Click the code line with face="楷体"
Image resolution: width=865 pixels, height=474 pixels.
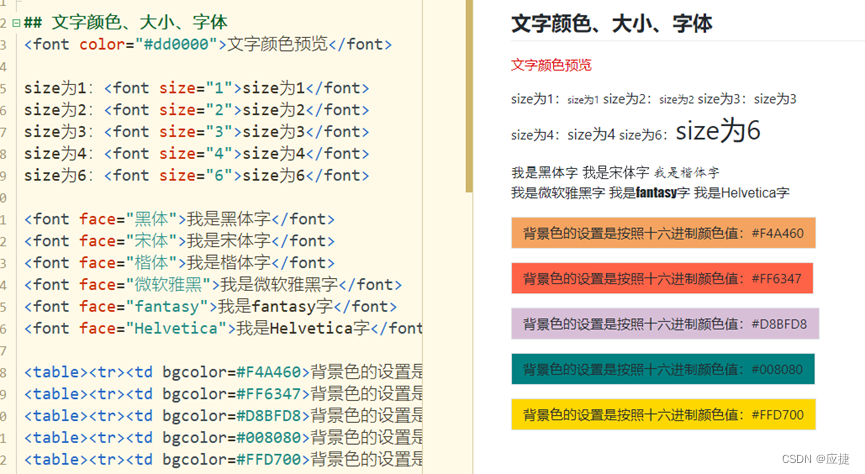179,263
